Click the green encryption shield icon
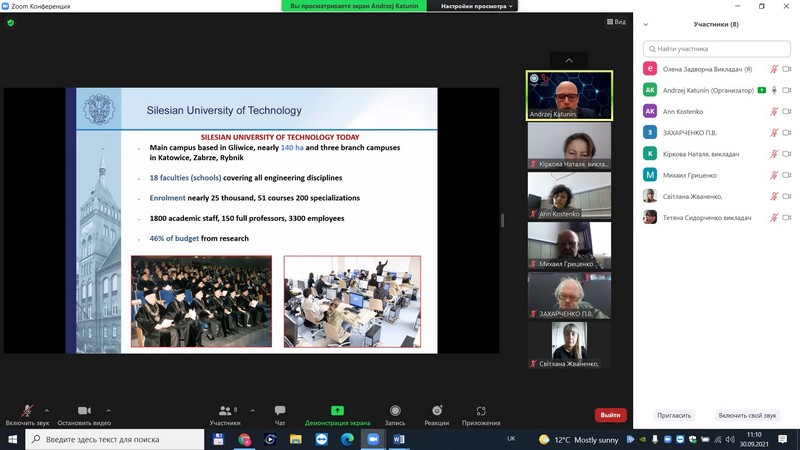This screenshot has width=800, height=450. pos(11,22)
